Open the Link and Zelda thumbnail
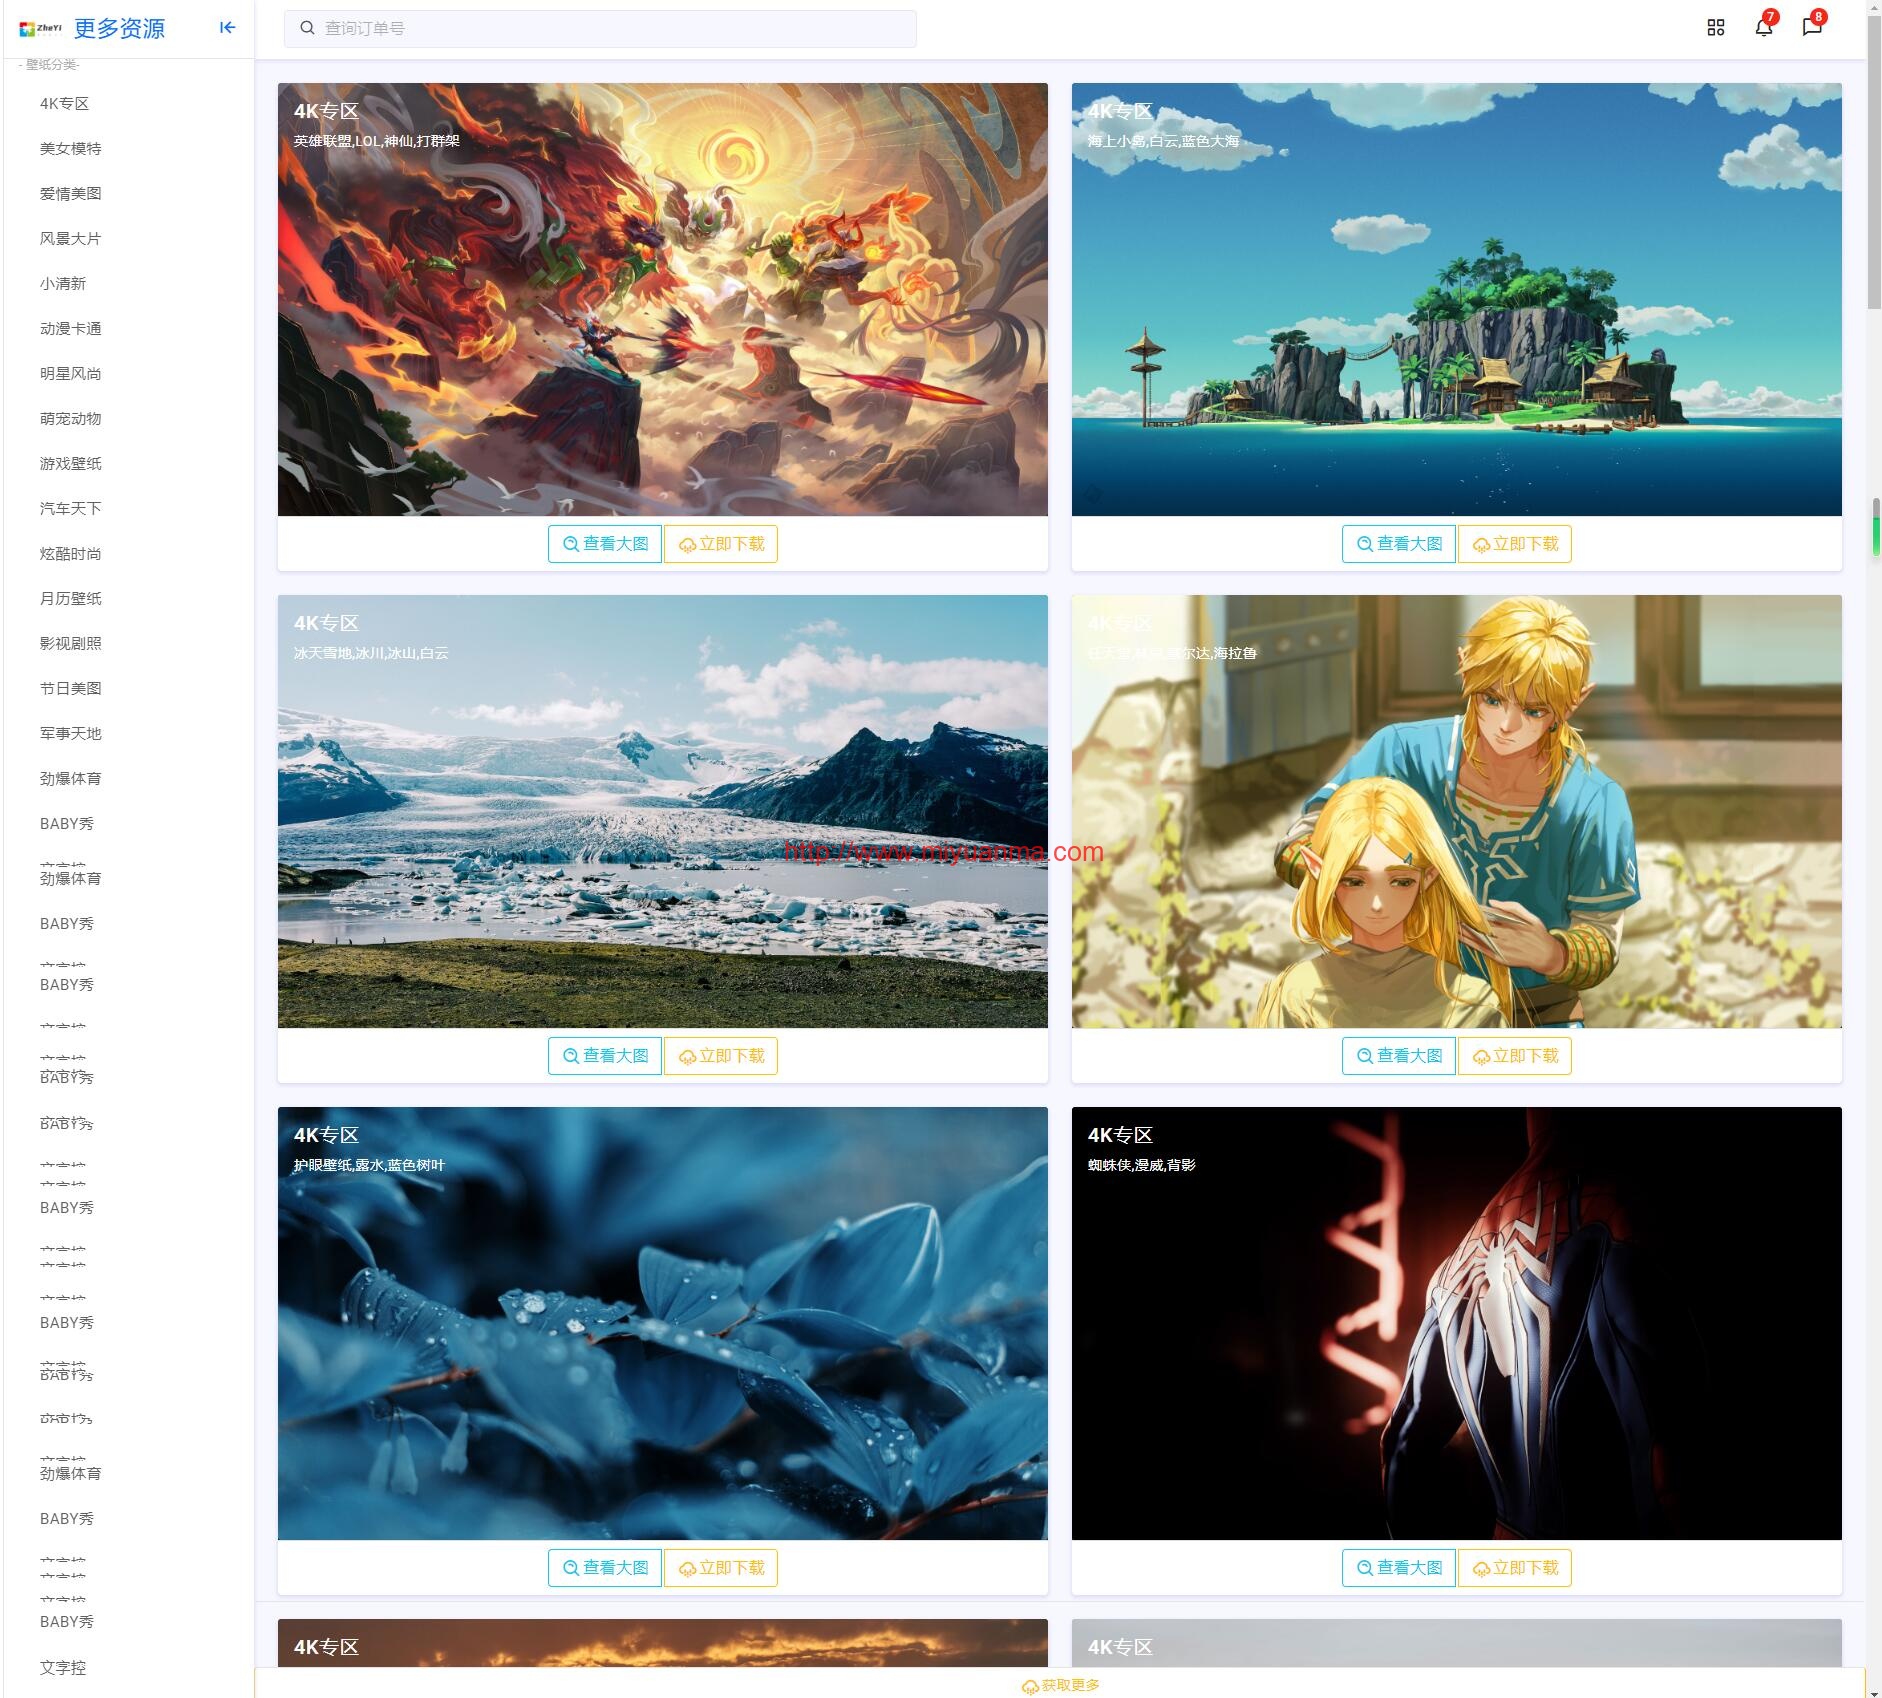 (x=1457, y=812)
